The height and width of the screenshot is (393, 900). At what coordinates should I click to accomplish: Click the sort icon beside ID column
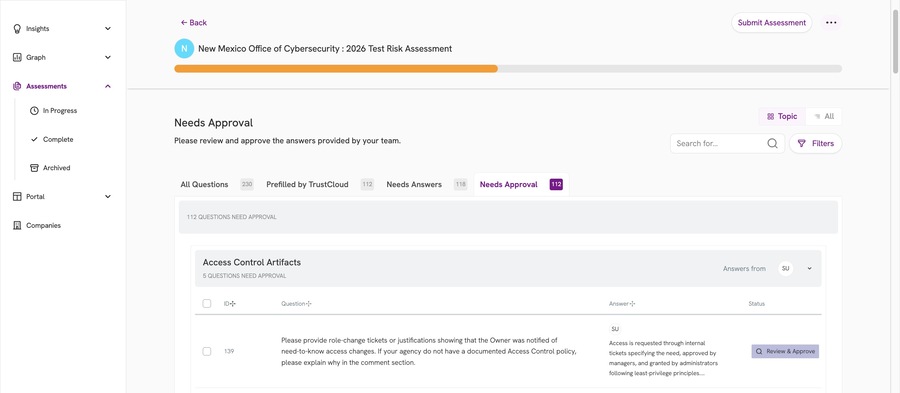click(x=233, y=303)
